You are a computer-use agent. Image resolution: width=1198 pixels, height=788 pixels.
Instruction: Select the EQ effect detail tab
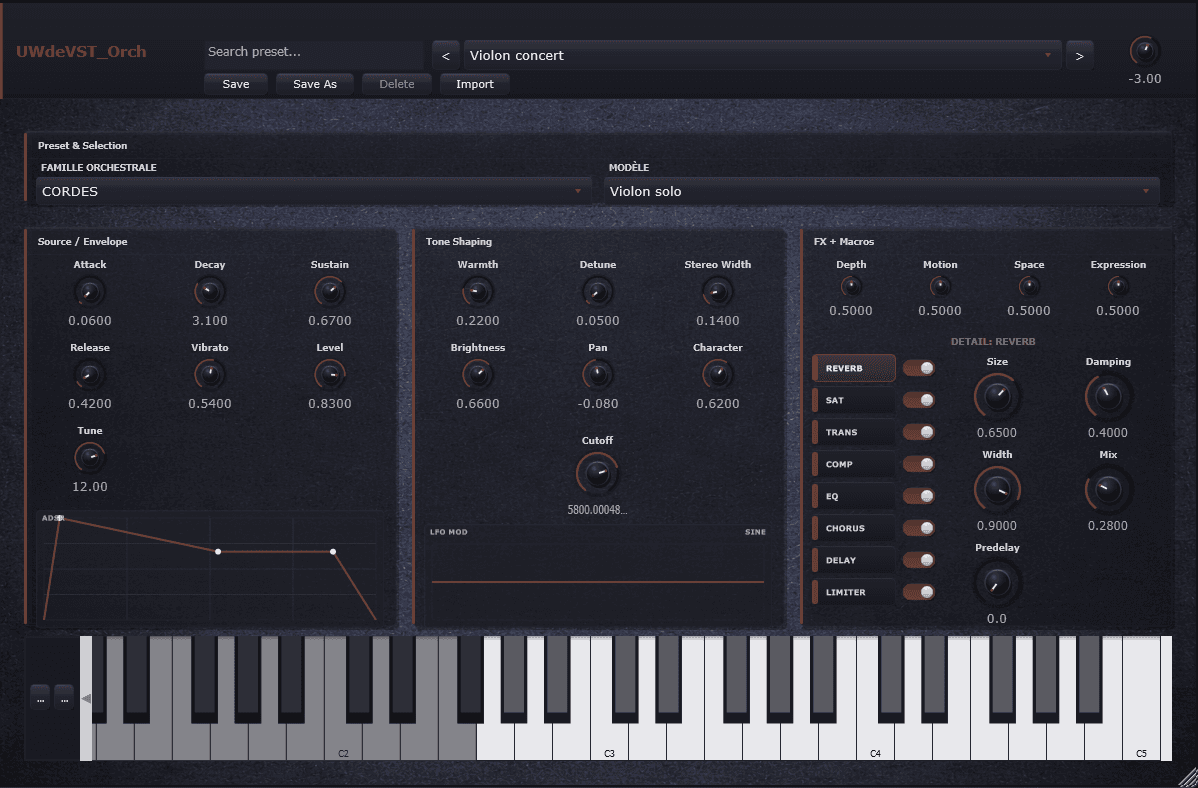pyautogui.click(x=854, y=496)
